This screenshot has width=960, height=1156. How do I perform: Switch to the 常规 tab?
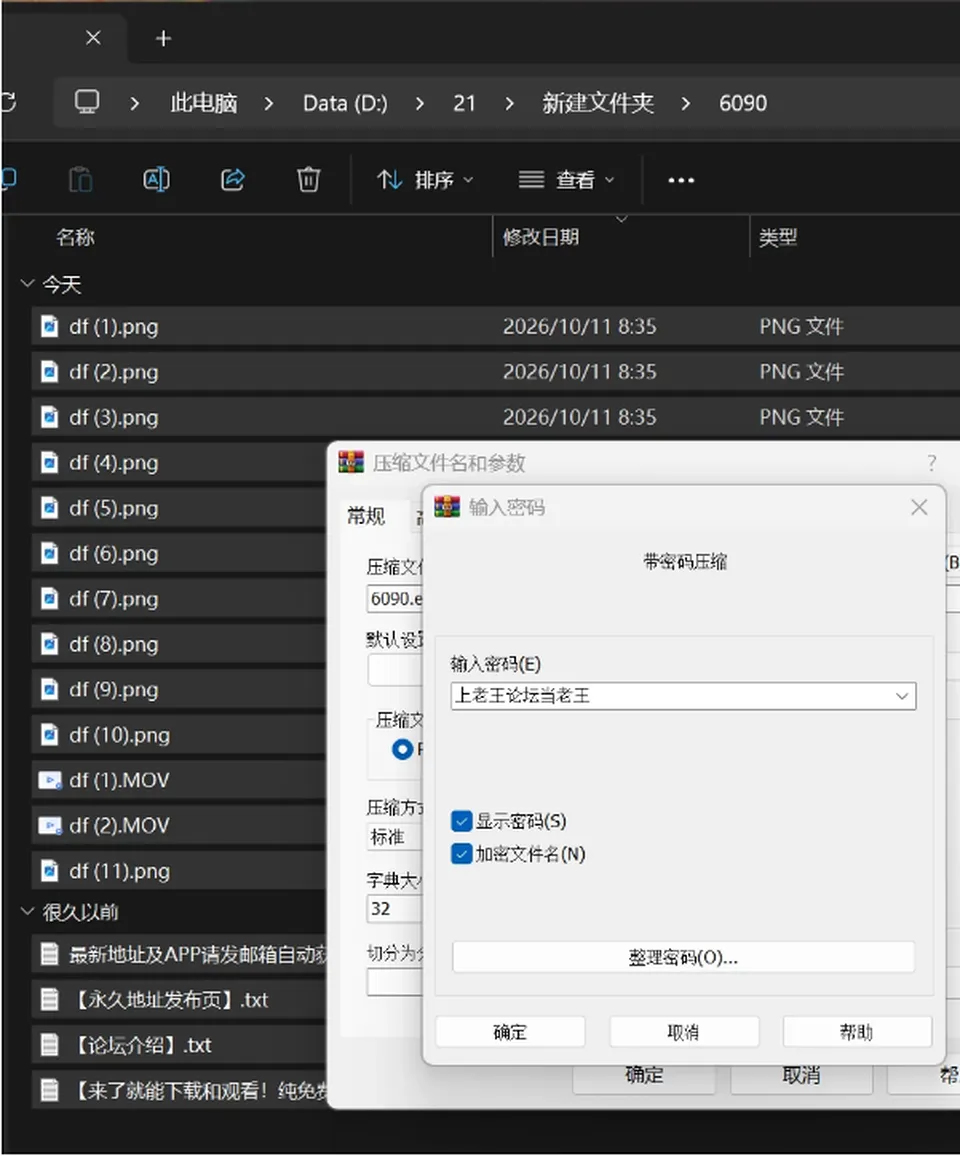pyautogui.click(x=366, y=516)
